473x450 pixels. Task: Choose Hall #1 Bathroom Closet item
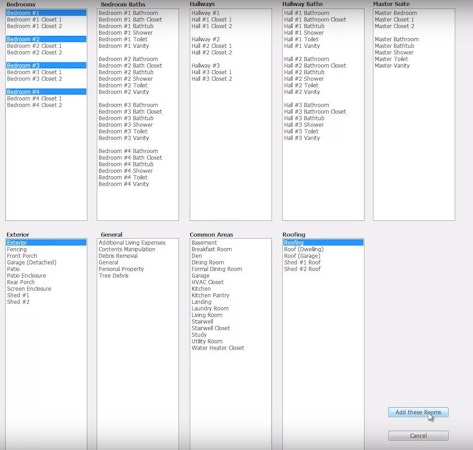click(315, 20)
